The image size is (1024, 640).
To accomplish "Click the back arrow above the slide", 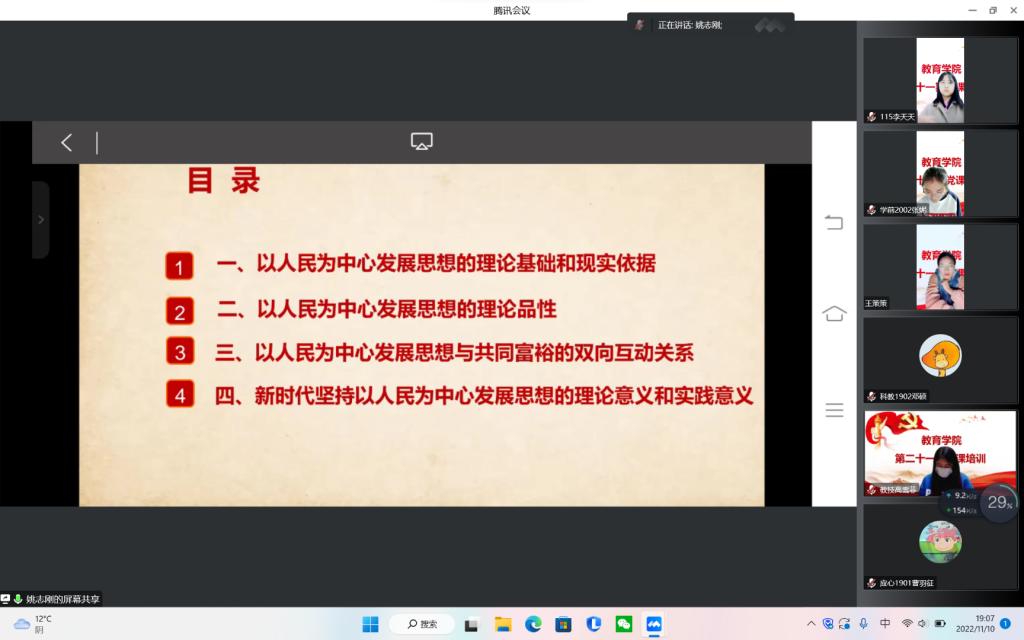I will point(67,143).
